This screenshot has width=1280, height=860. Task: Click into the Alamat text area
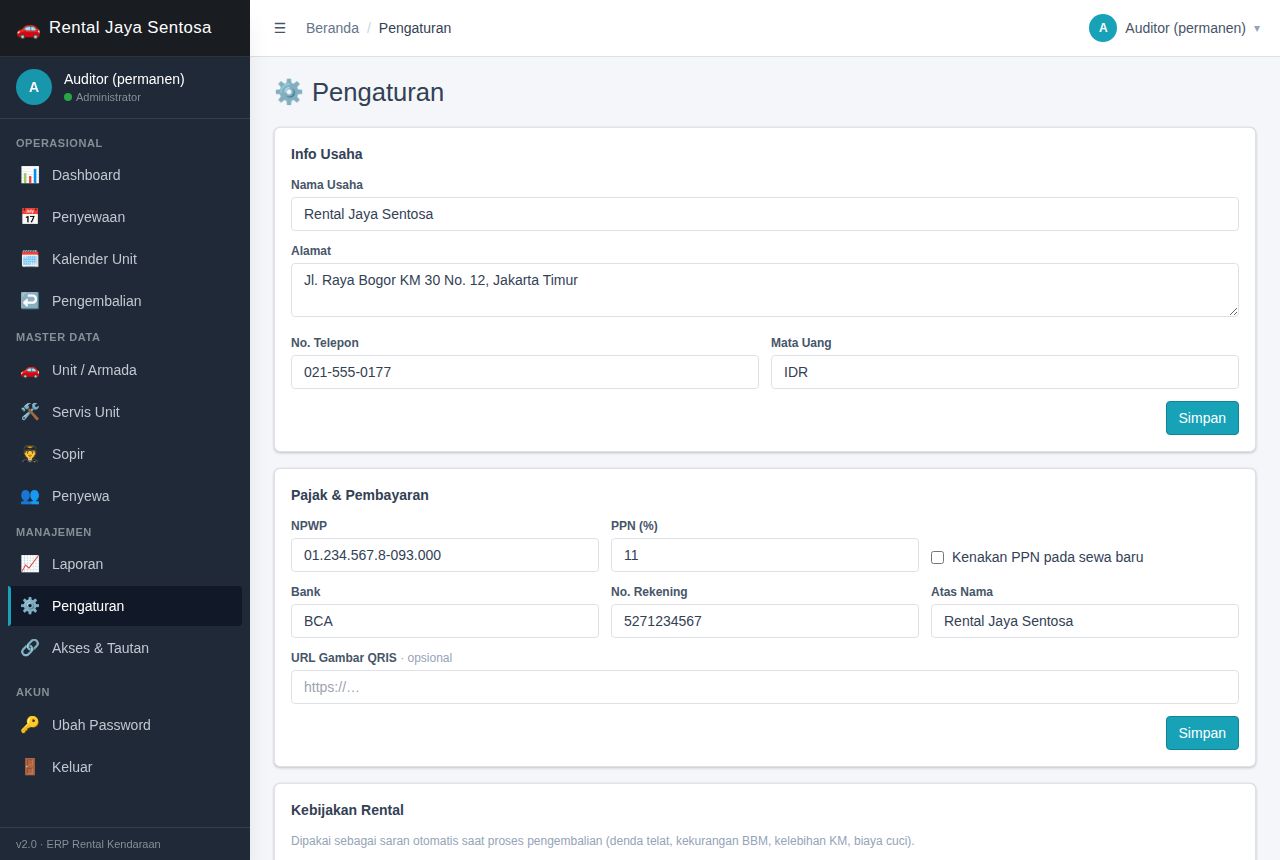point(765,290)
